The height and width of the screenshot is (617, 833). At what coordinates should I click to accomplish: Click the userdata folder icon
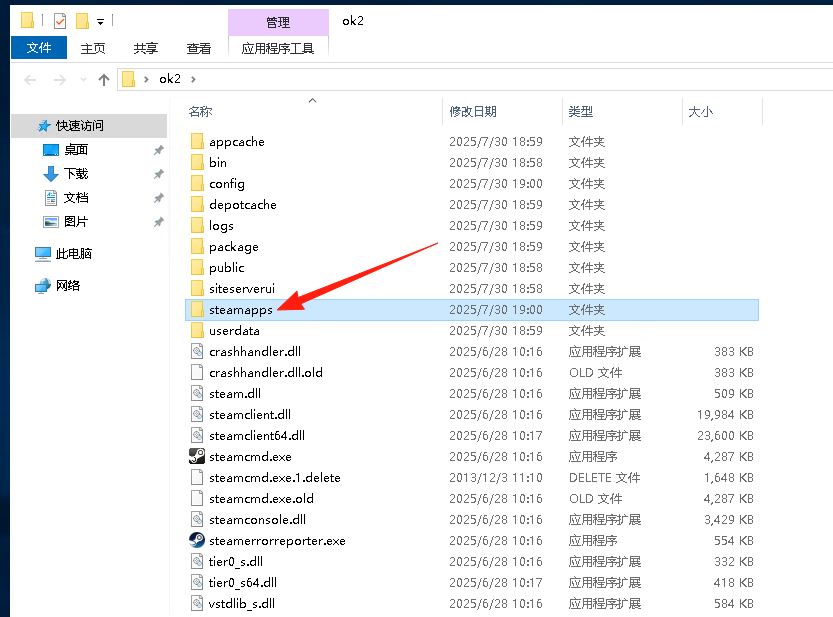pos(197,330)
